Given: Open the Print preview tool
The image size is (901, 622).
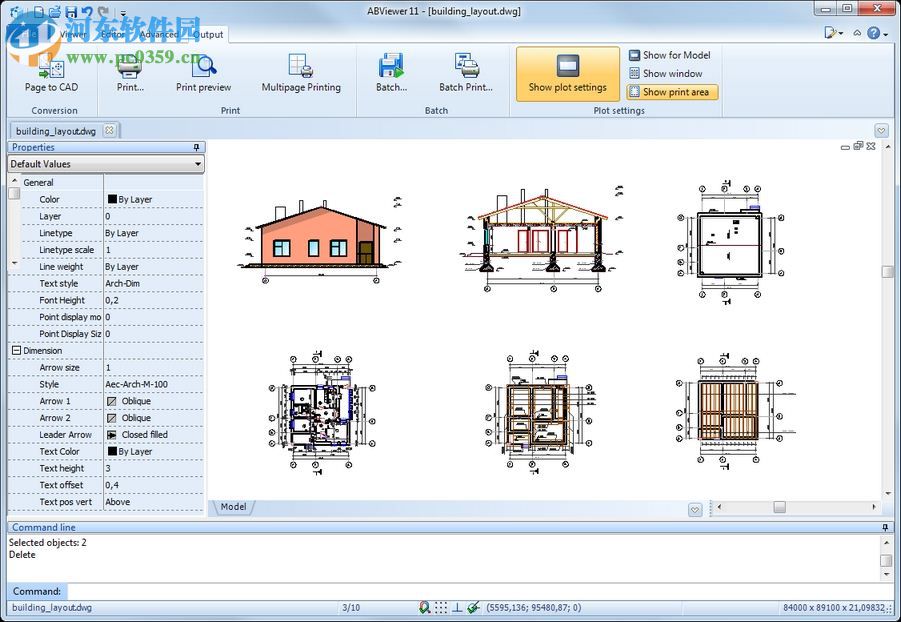Looking at the screenshot, I should (x=203, y=71).
